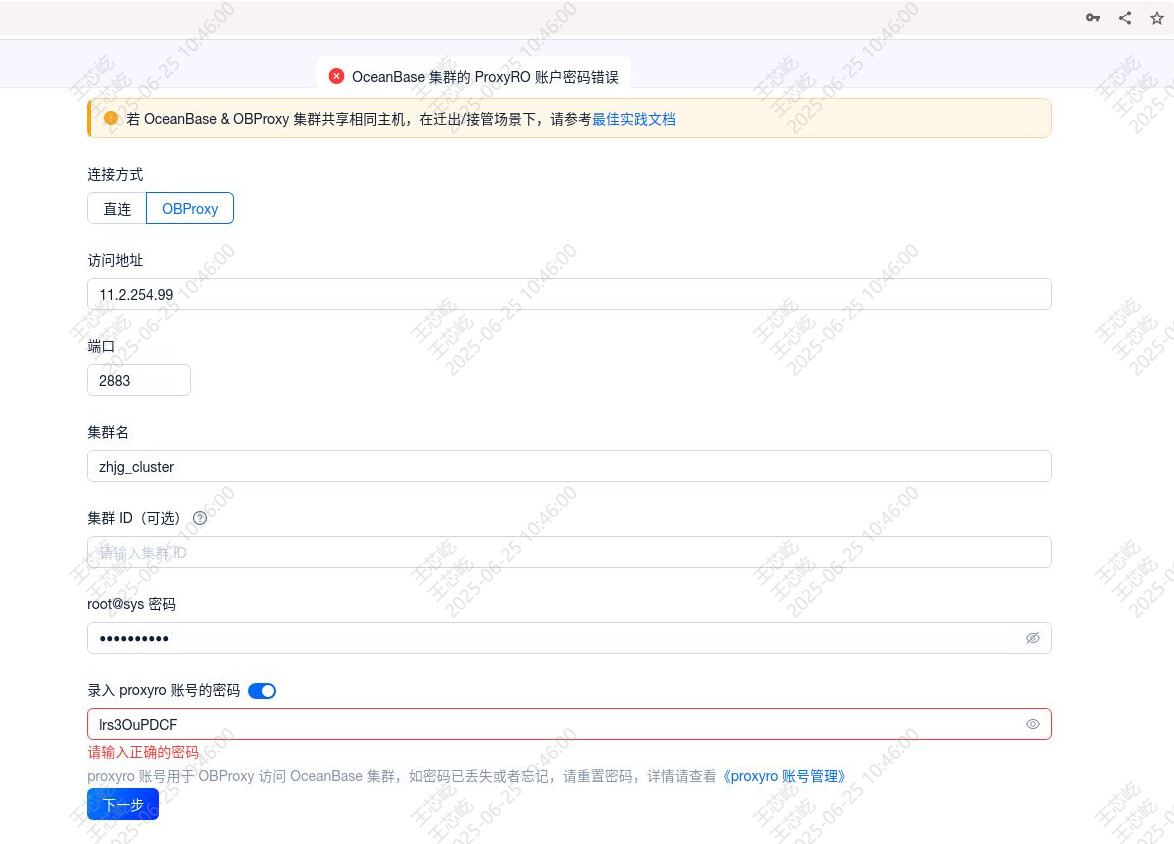Focus the empty 集群 ID input field
The image size is (1174, 844).
point(569,553)
